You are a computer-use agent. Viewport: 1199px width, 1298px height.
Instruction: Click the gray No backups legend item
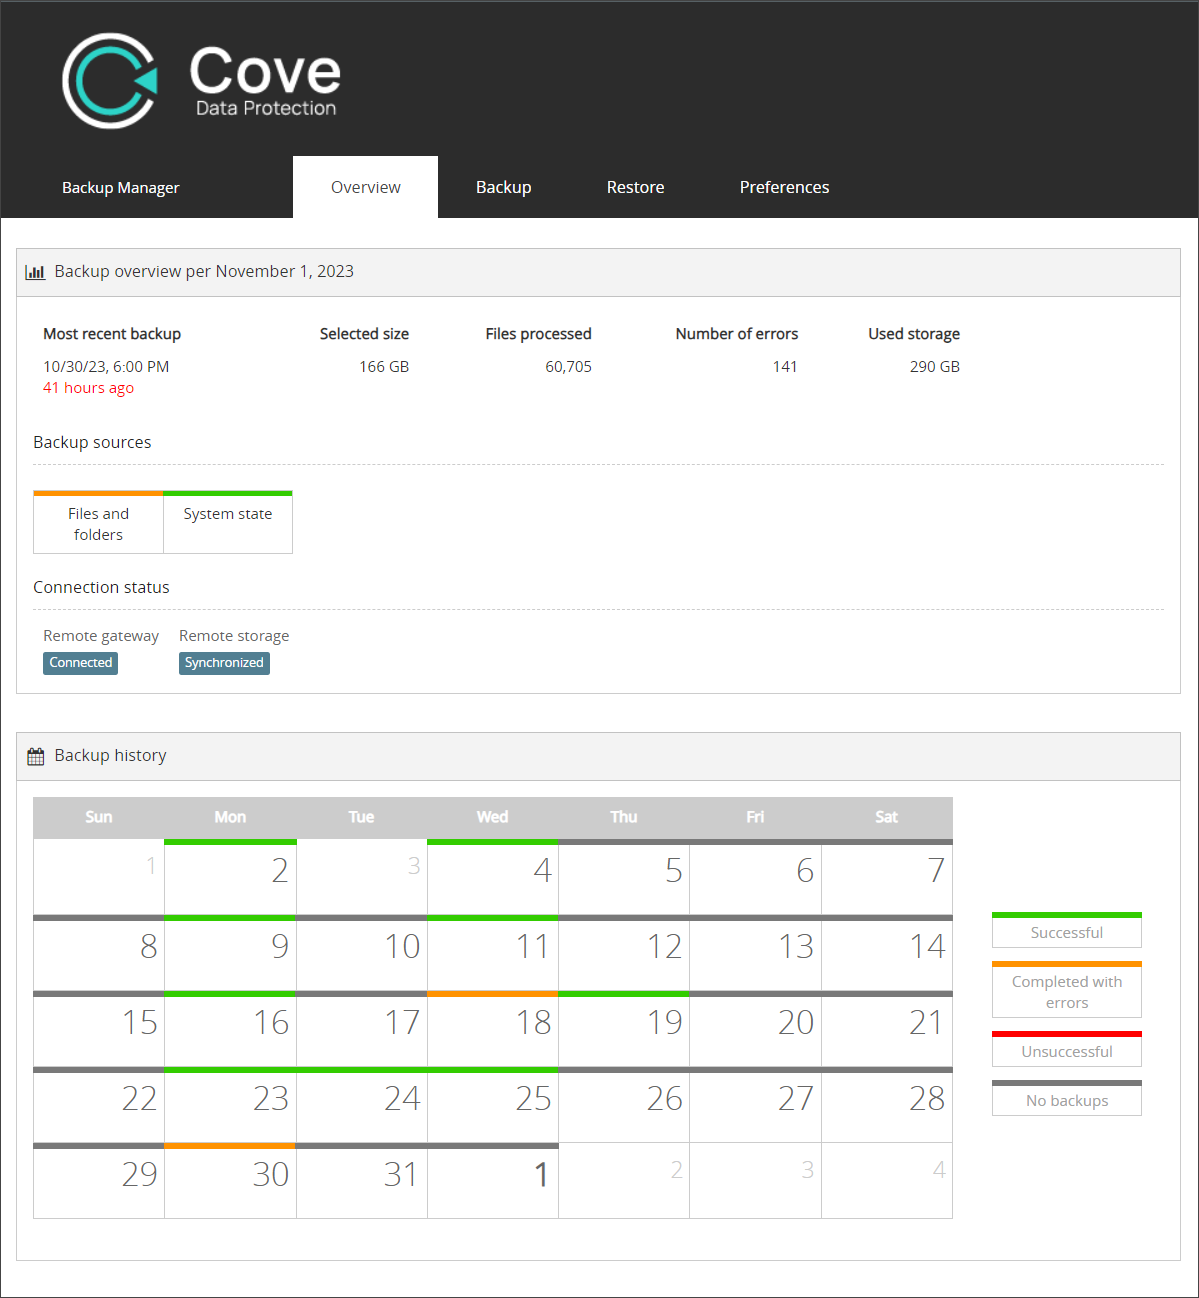coord(1066,1100)
